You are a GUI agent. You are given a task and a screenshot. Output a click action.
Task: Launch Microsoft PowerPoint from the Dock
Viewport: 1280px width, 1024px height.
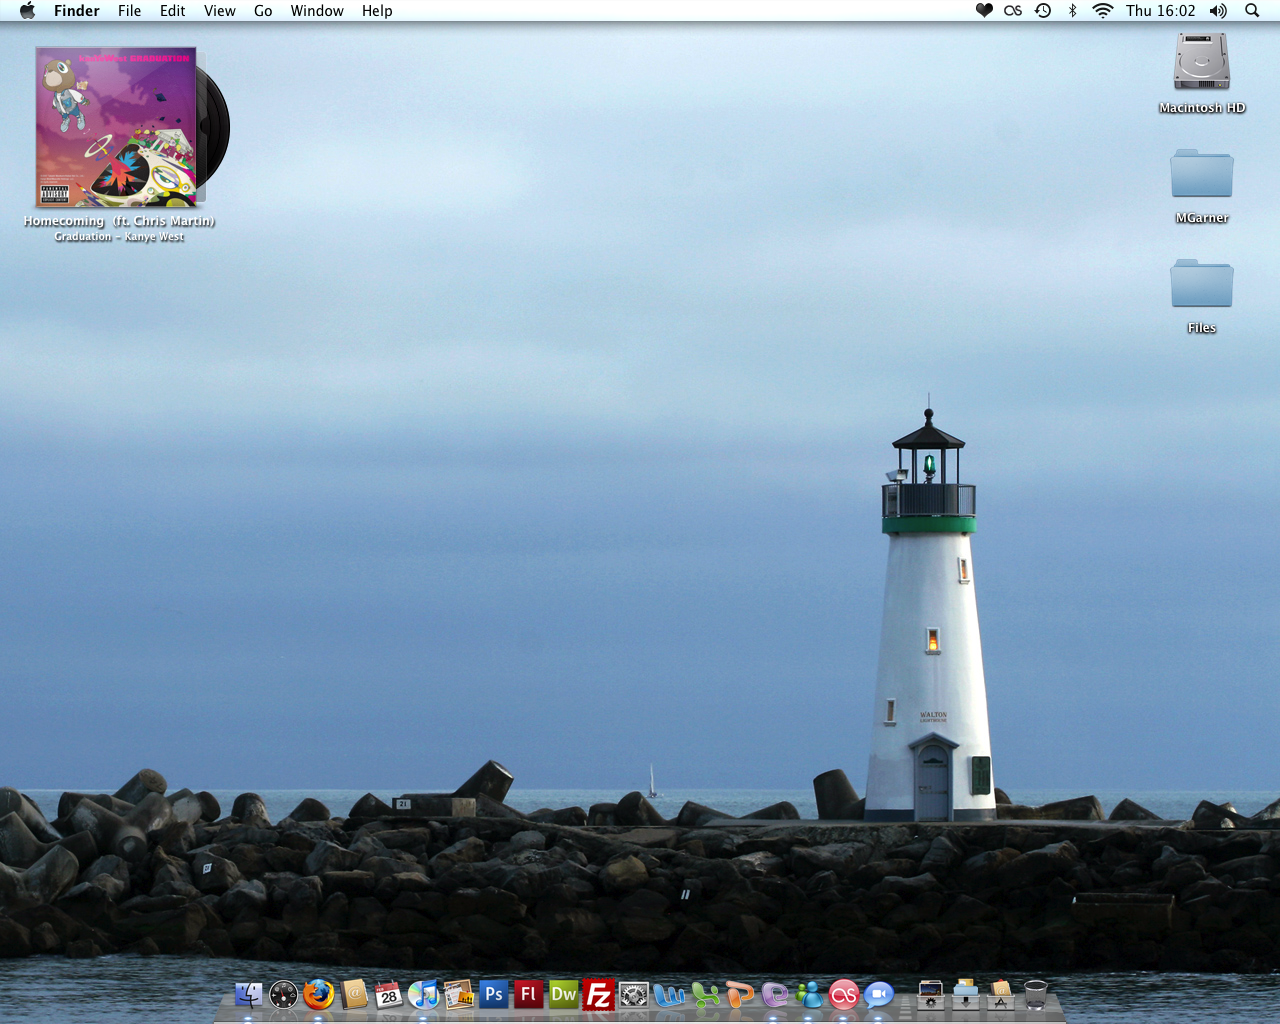[740, 995]
